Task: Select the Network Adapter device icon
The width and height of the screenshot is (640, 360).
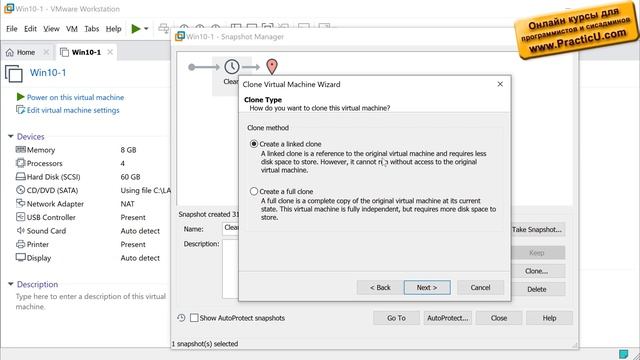Action: (x=20, y=203)
